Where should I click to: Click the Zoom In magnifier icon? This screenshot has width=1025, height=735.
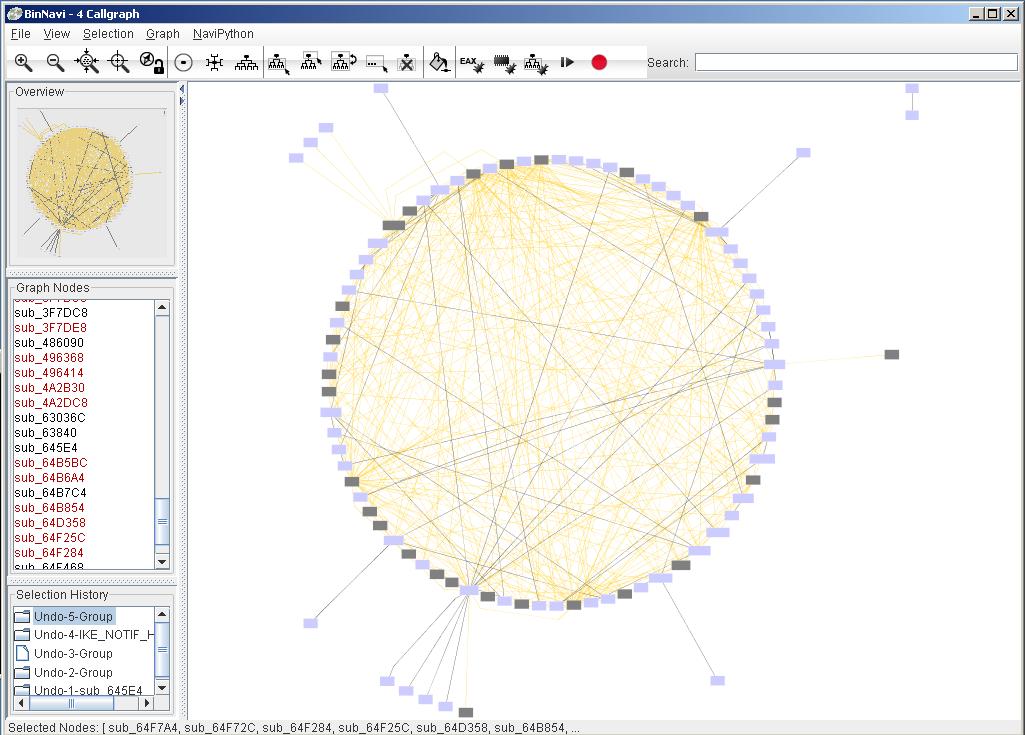point(24,63)
